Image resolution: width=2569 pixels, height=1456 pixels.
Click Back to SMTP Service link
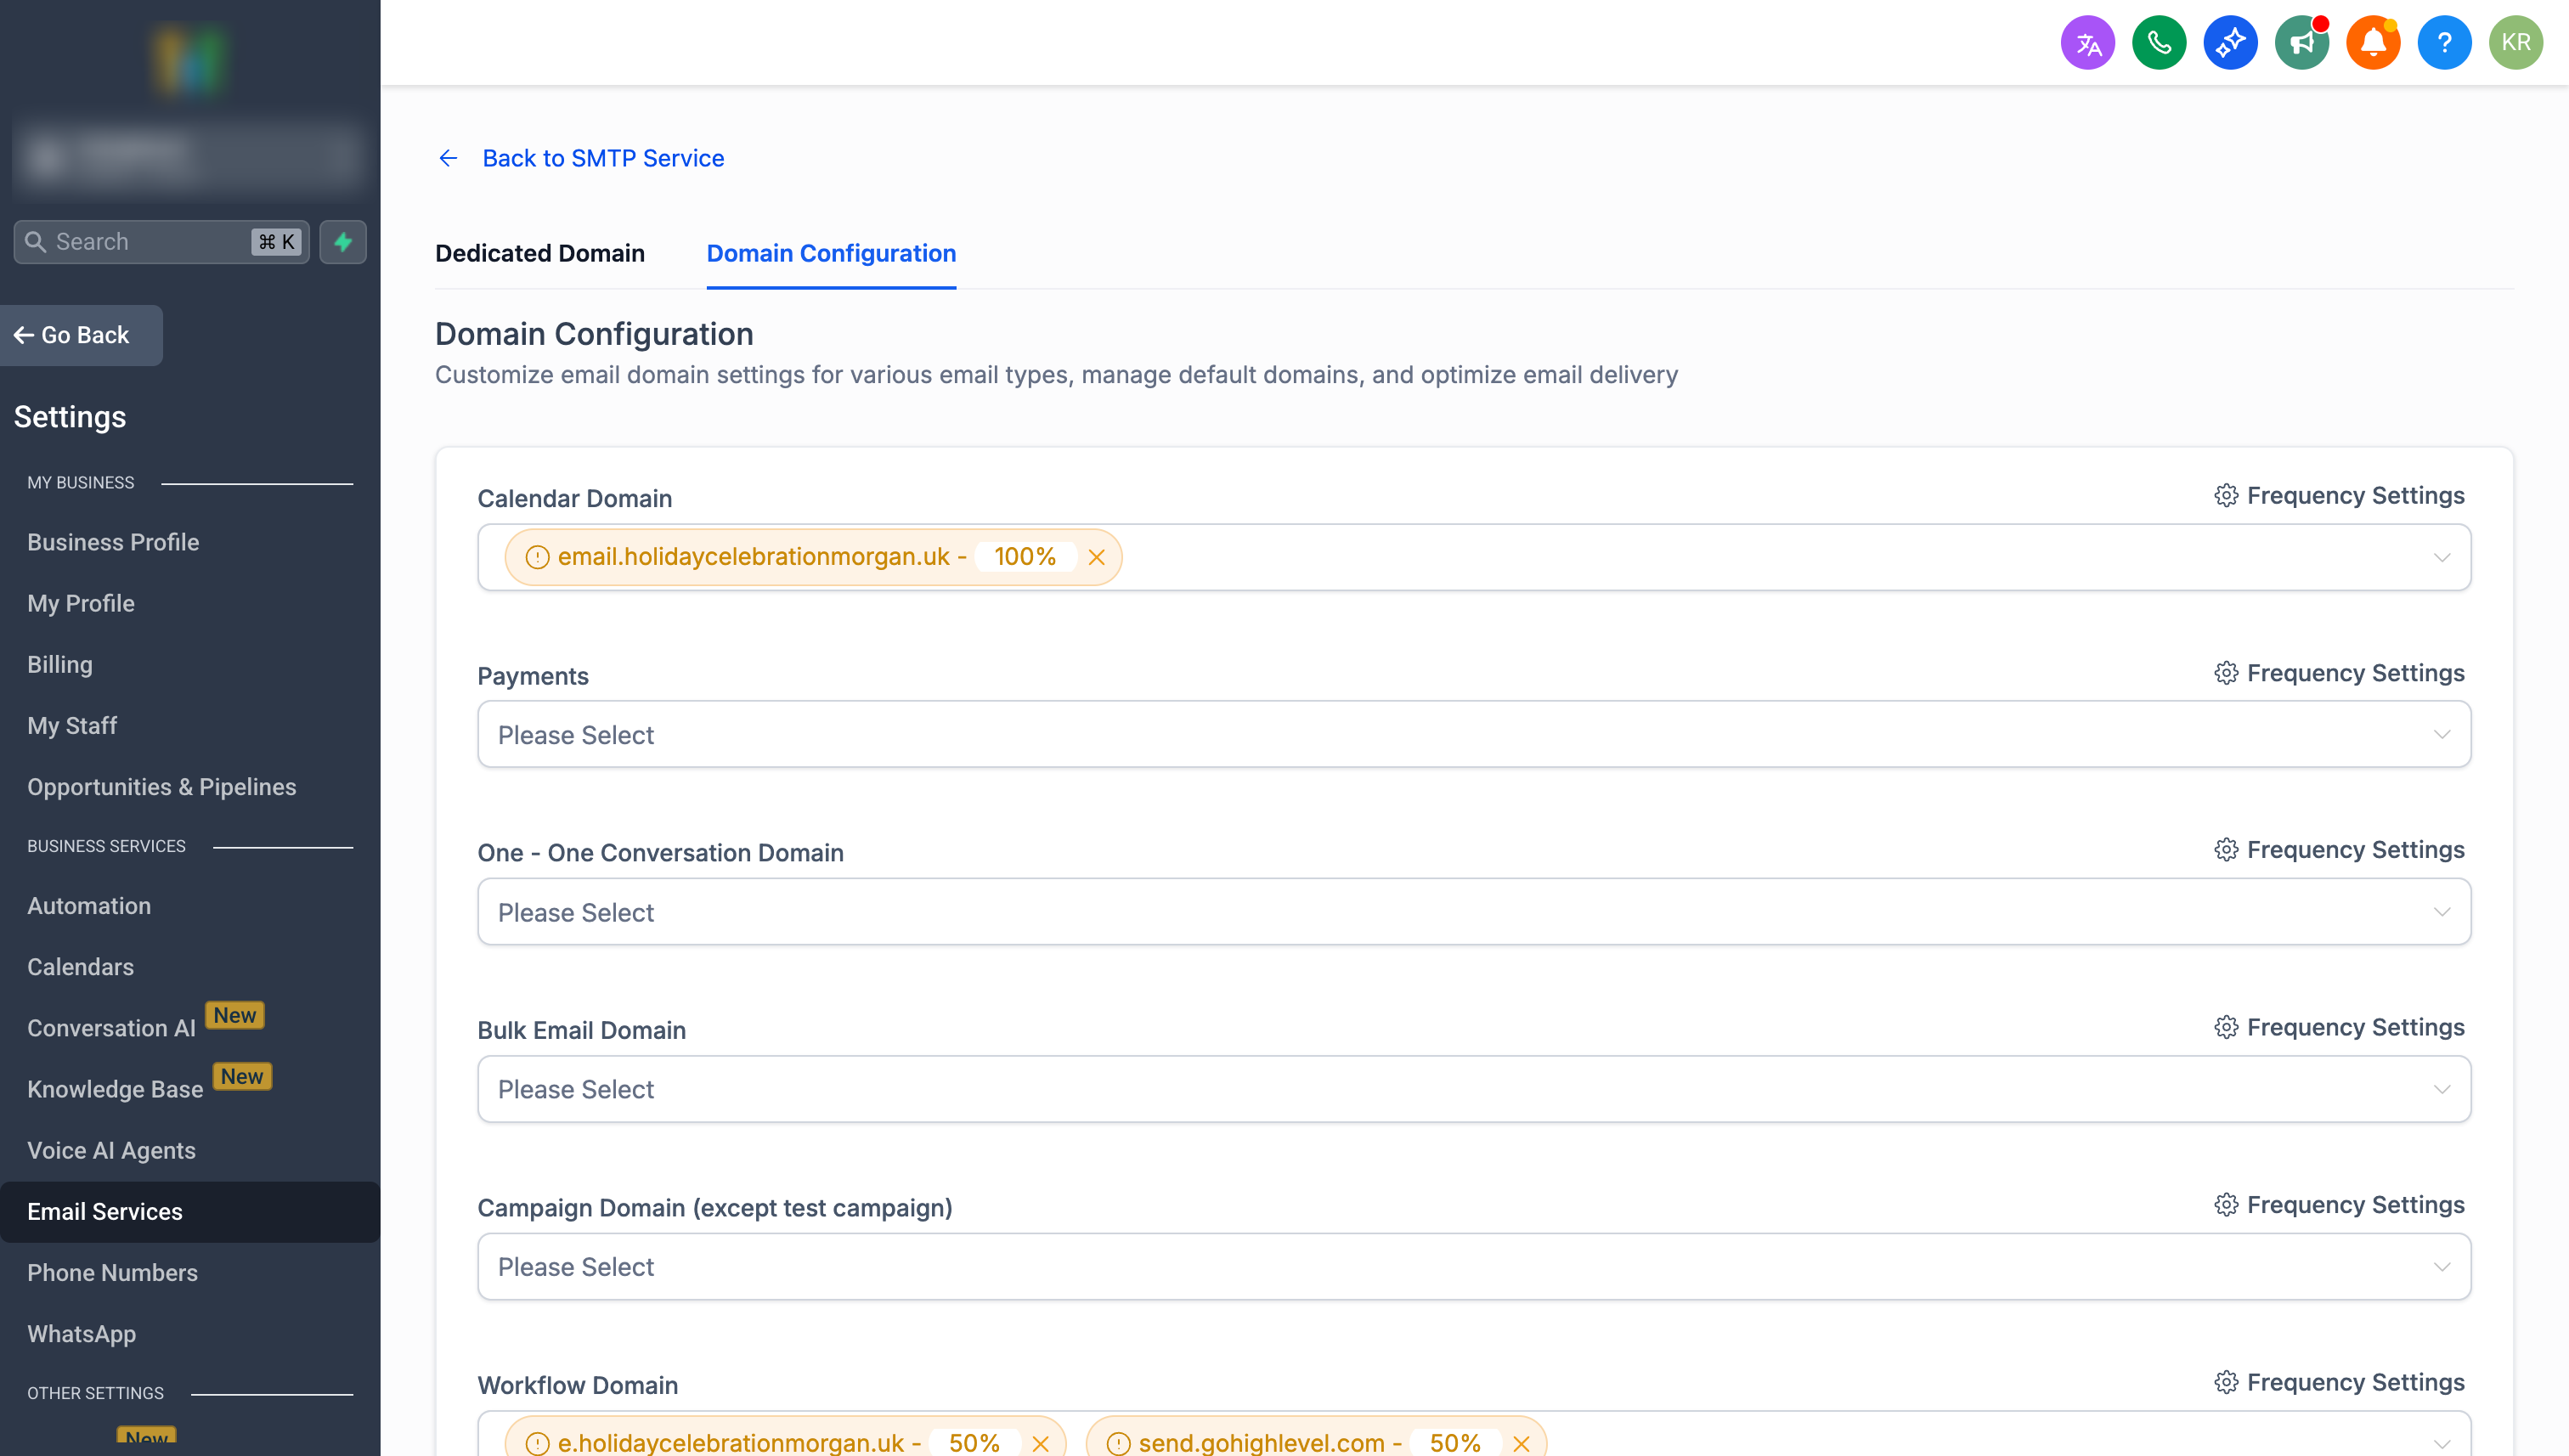click(603, 157)
